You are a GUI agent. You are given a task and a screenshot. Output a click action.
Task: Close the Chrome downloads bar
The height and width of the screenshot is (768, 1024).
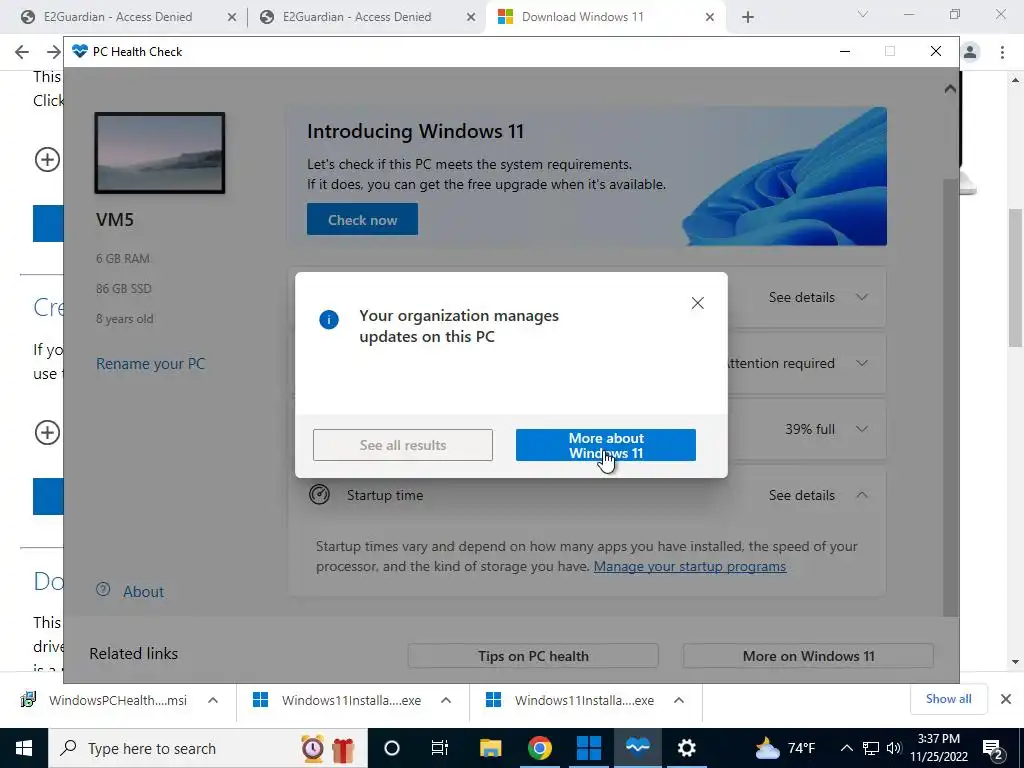1006,699
